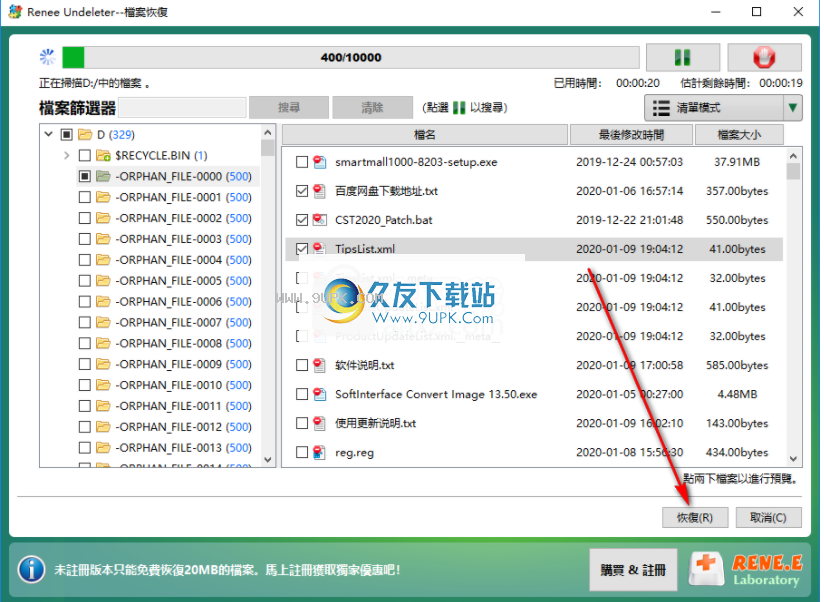
Task: Select the -ORPHAN_FILE-0006 folder
Action: pos(183,302)
